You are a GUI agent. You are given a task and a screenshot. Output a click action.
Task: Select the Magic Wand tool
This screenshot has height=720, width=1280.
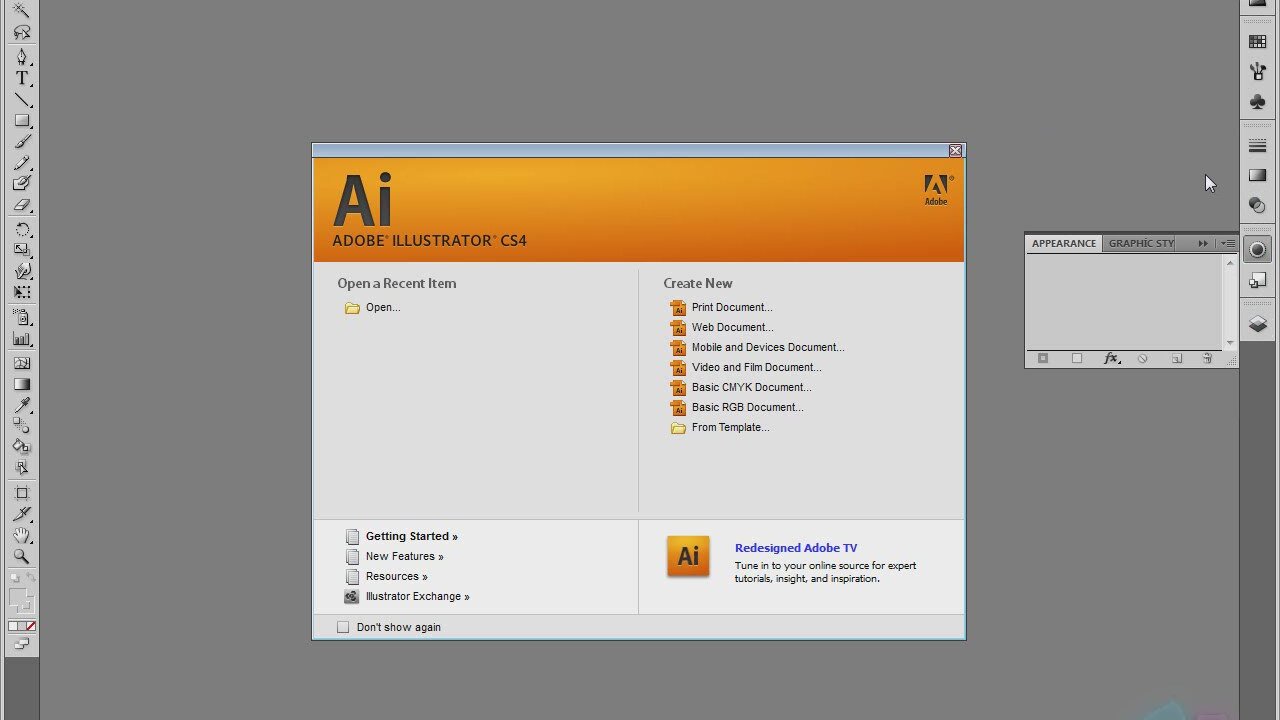pyautogui.click(x=21, y=11)
